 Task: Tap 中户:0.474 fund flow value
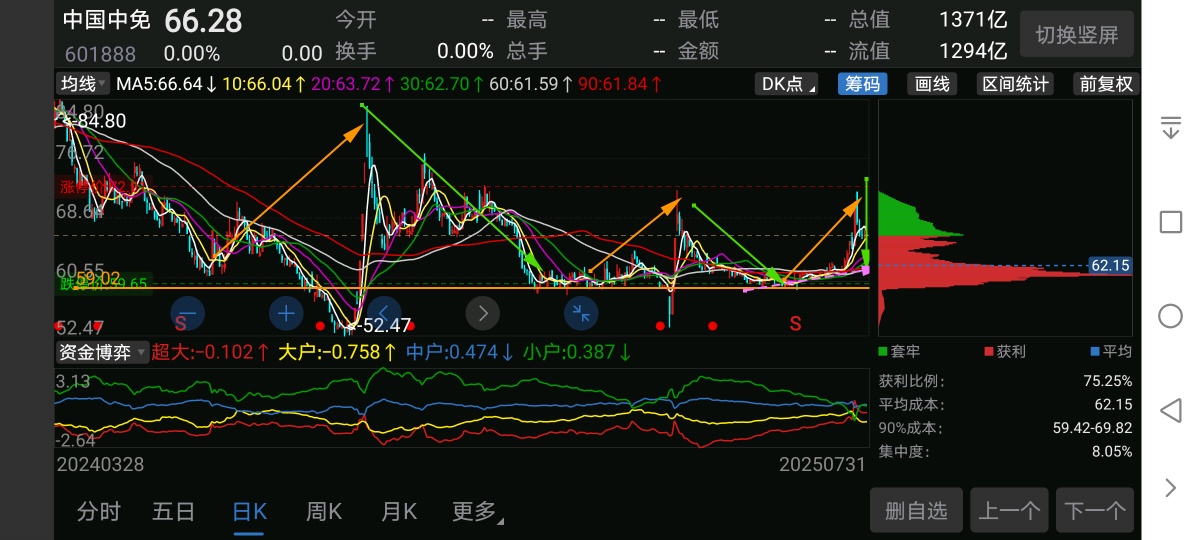pos(460,352)
